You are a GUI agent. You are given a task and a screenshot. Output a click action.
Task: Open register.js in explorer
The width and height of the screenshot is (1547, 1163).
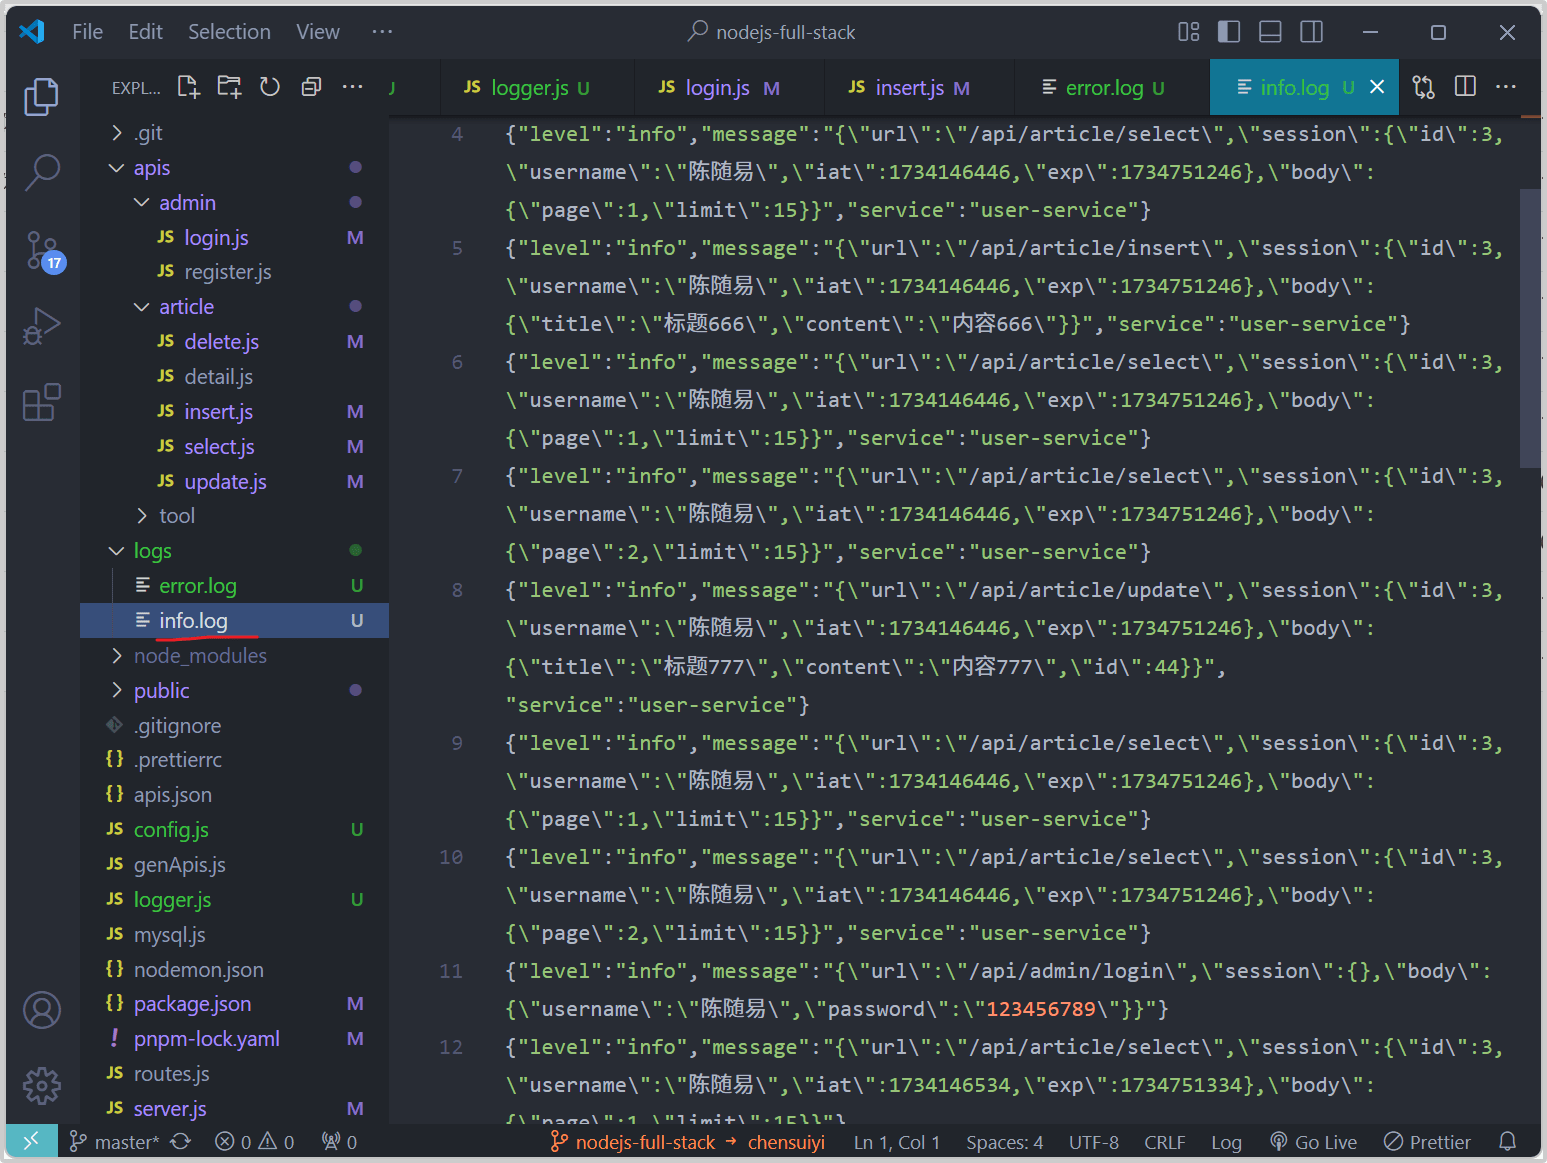click(234, 272)
